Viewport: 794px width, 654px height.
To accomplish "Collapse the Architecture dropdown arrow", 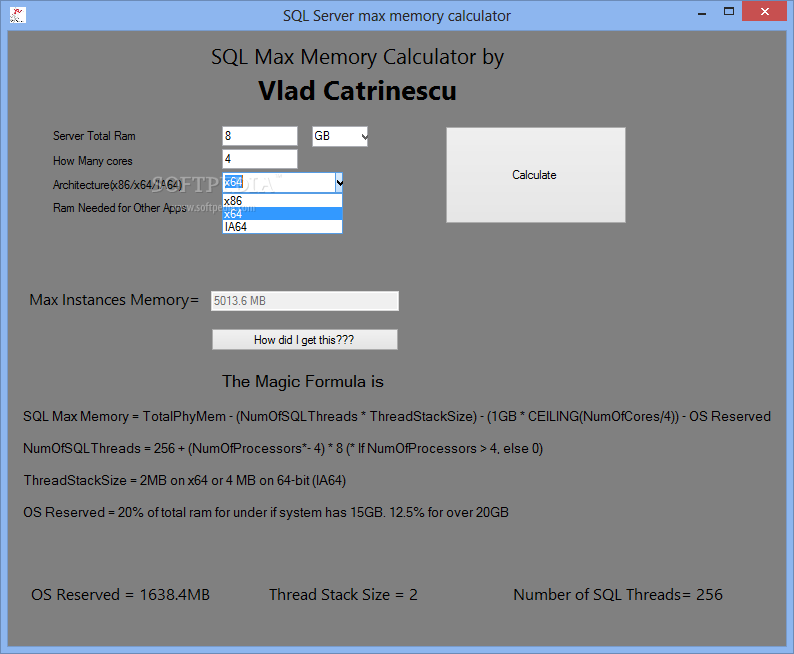I will [x=339, y=182].
